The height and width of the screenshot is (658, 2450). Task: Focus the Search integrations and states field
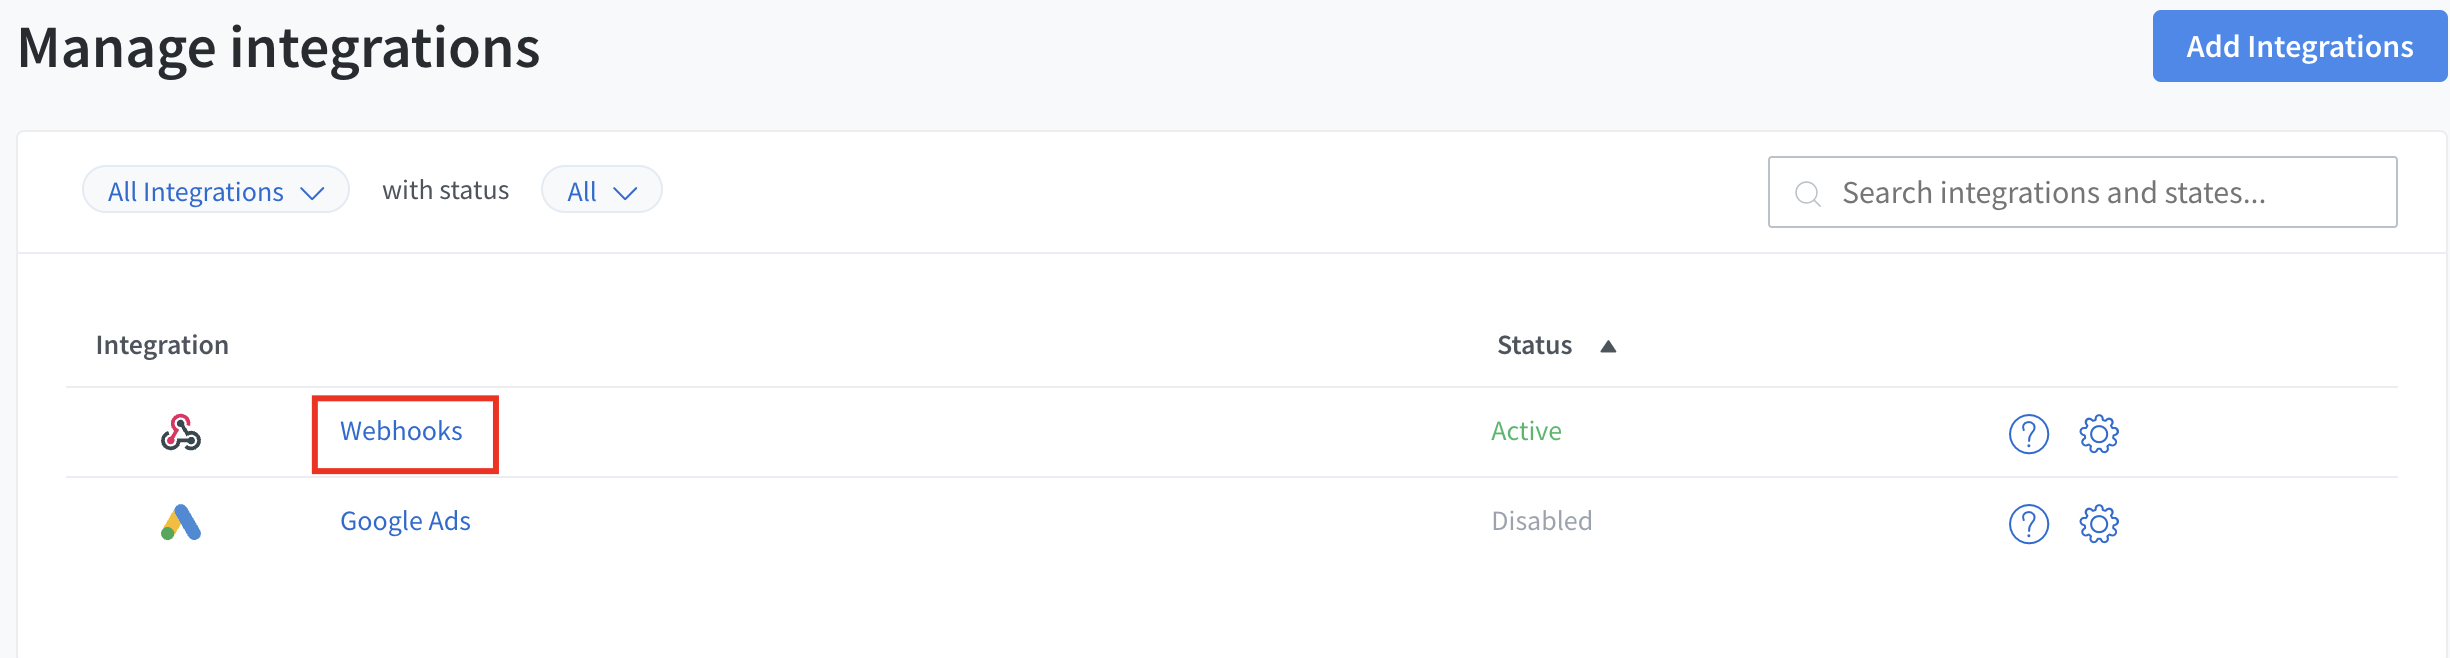tap(2100, 193)
